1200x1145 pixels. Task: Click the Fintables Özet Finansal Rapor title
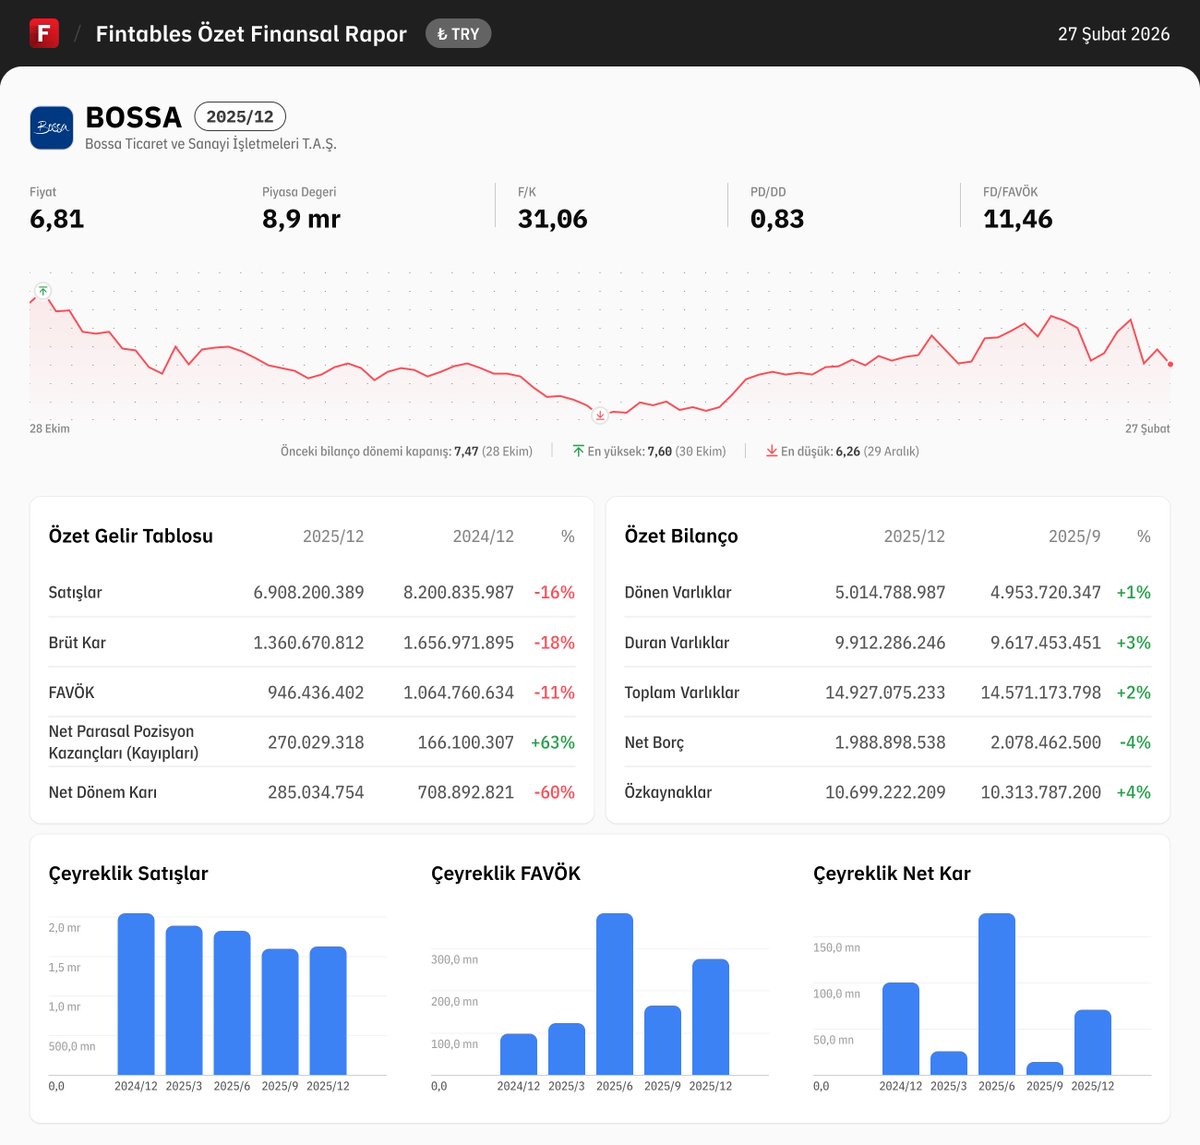point(251,34)
